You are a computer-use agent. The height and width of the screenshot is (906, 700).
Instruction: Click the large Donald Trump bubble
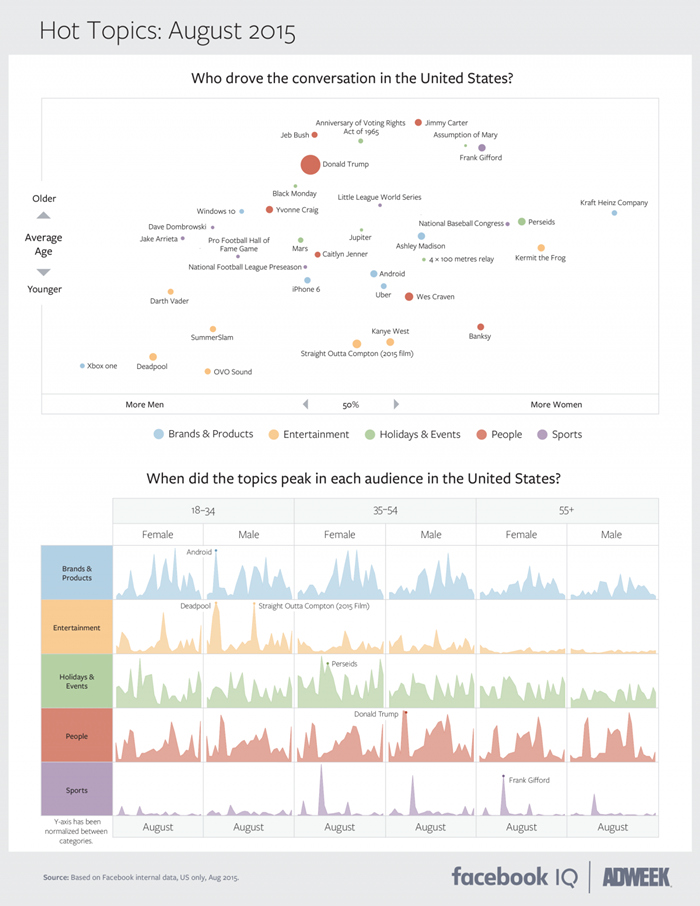click(310, 165)
